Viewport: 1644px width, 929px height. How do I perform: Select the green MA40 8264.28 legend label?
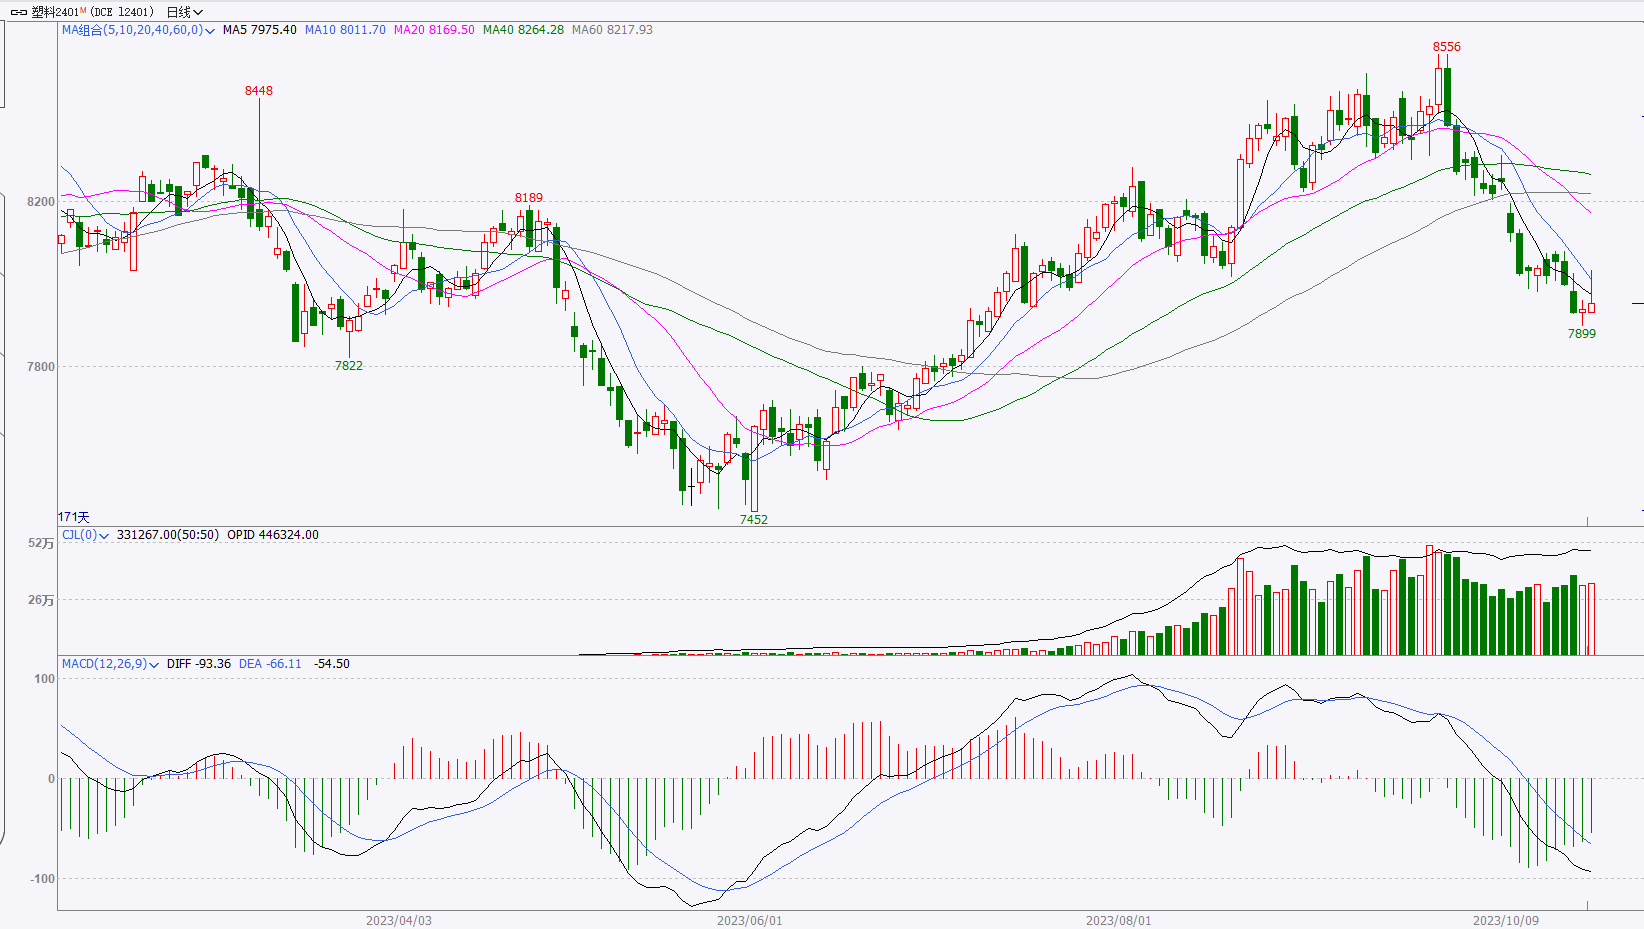pyautogui.click(x=523, y=30)
